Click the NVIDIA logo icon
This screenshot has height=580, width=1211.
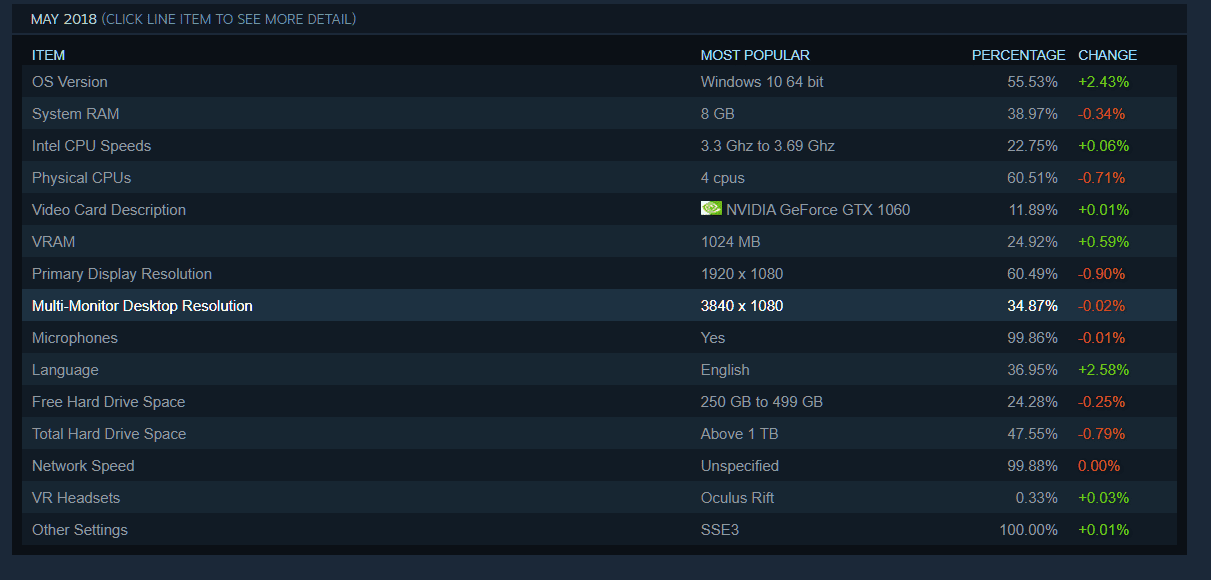tap(711, 209)
